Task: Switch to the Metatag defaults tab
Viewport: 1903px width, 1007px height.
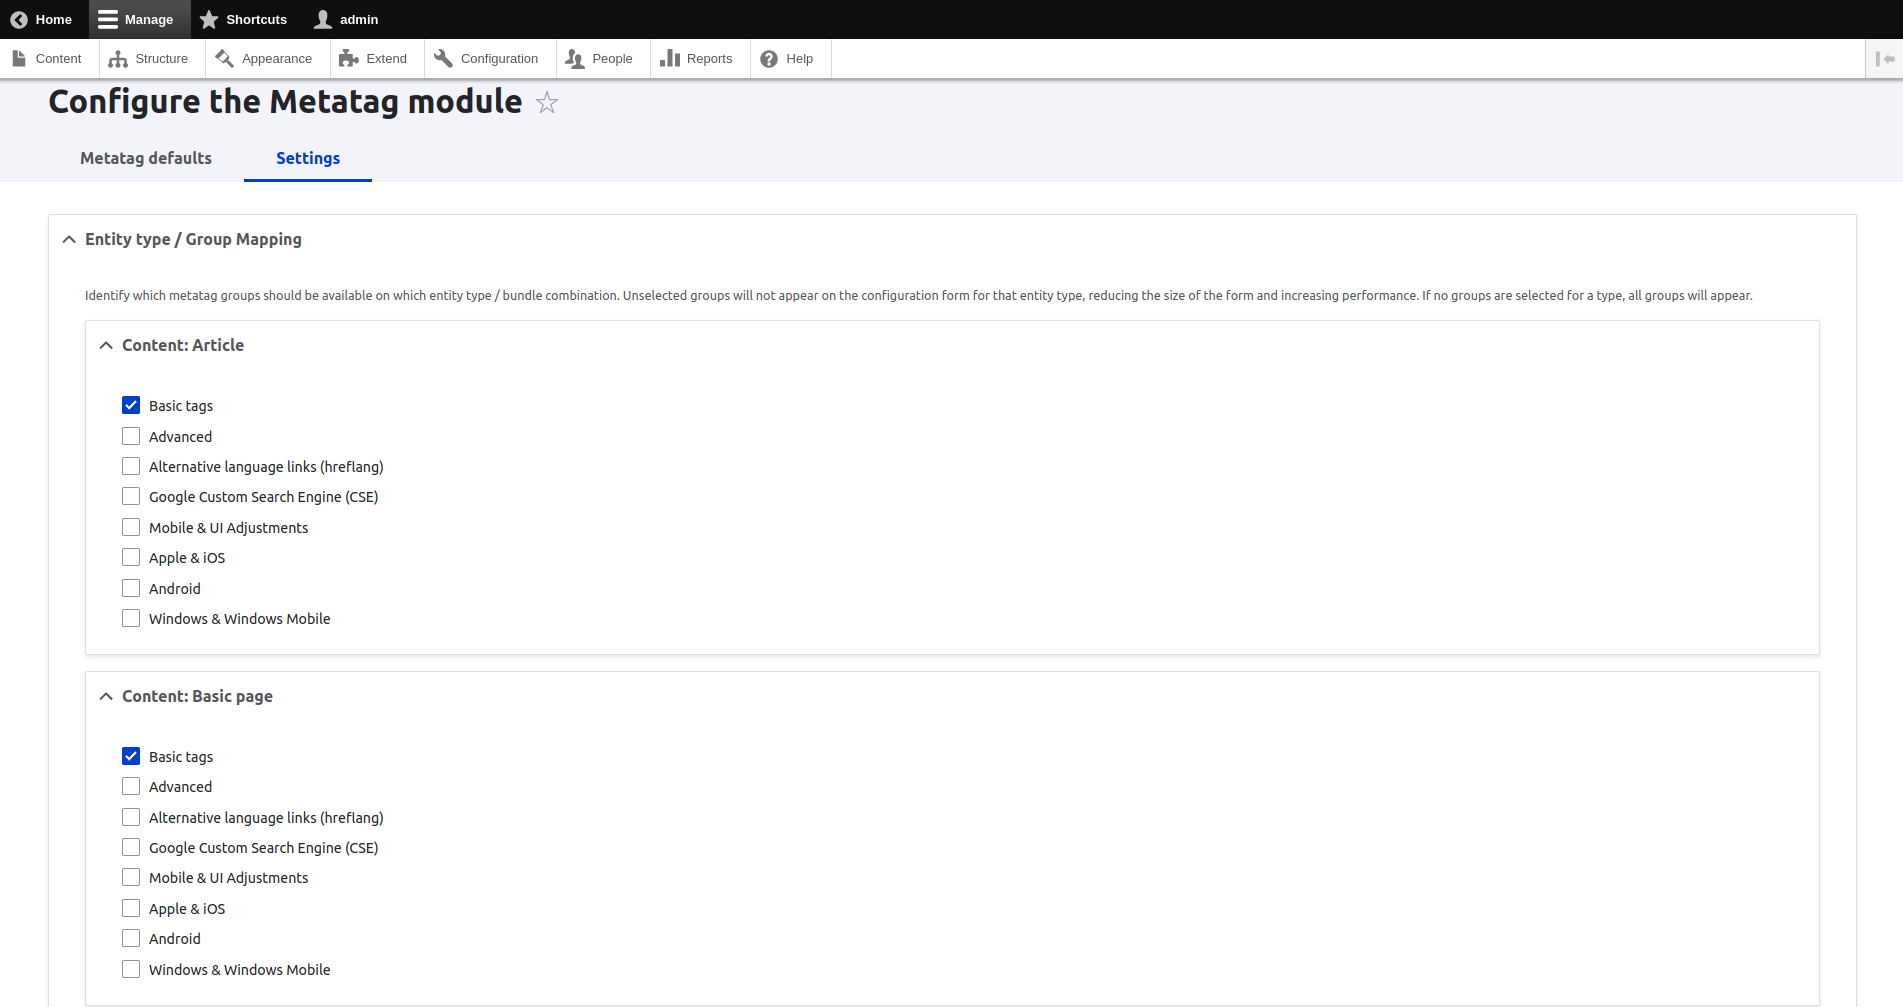Action: point(146,158)
